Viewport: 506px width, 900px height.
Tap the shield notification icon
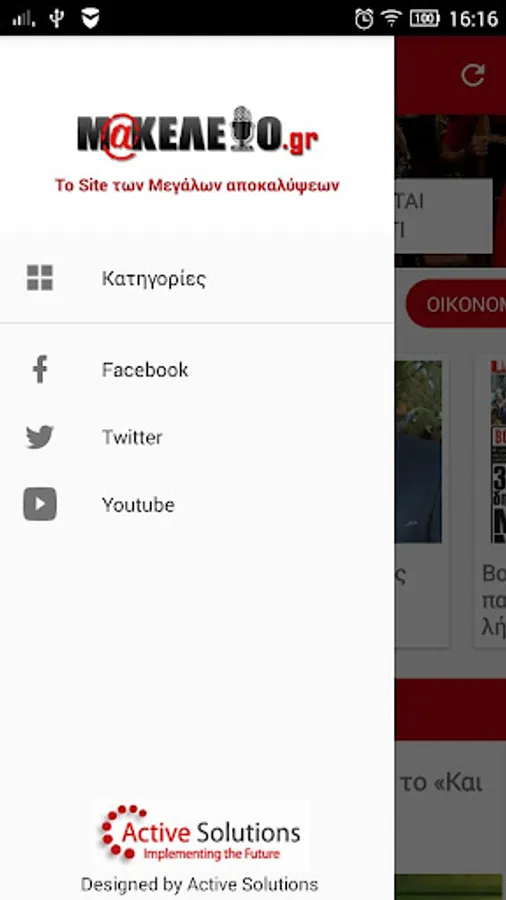pos(90,18)
